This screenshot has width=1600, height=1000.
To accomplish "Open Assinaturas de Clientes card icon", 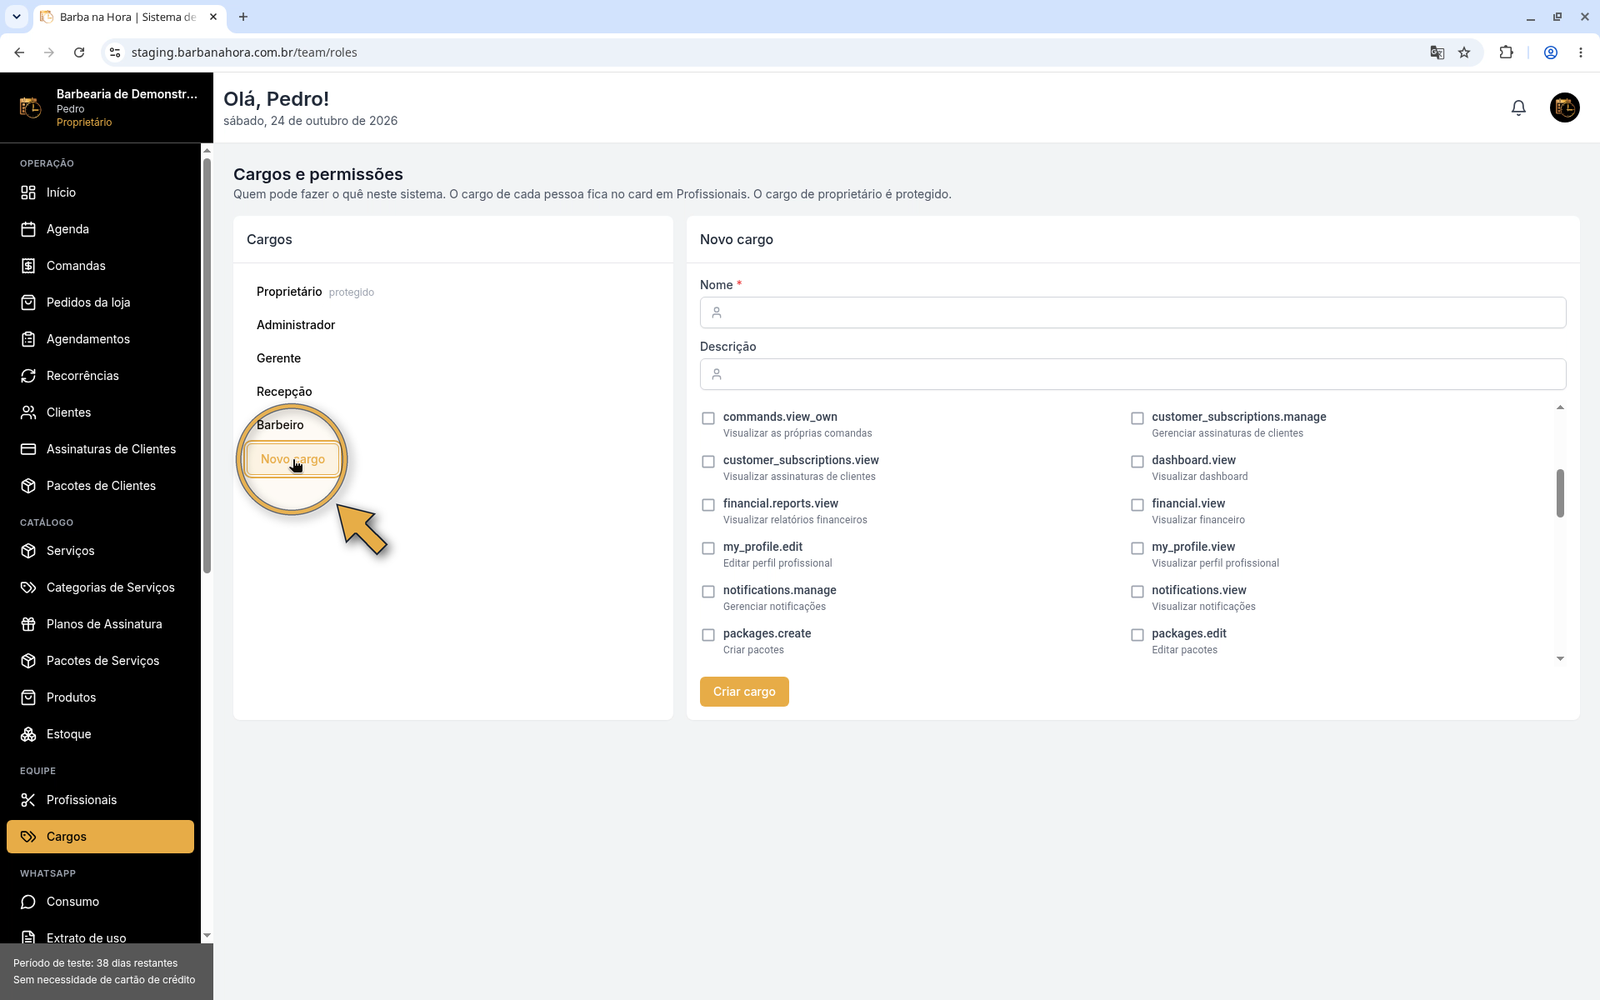I will pos(28,449).
